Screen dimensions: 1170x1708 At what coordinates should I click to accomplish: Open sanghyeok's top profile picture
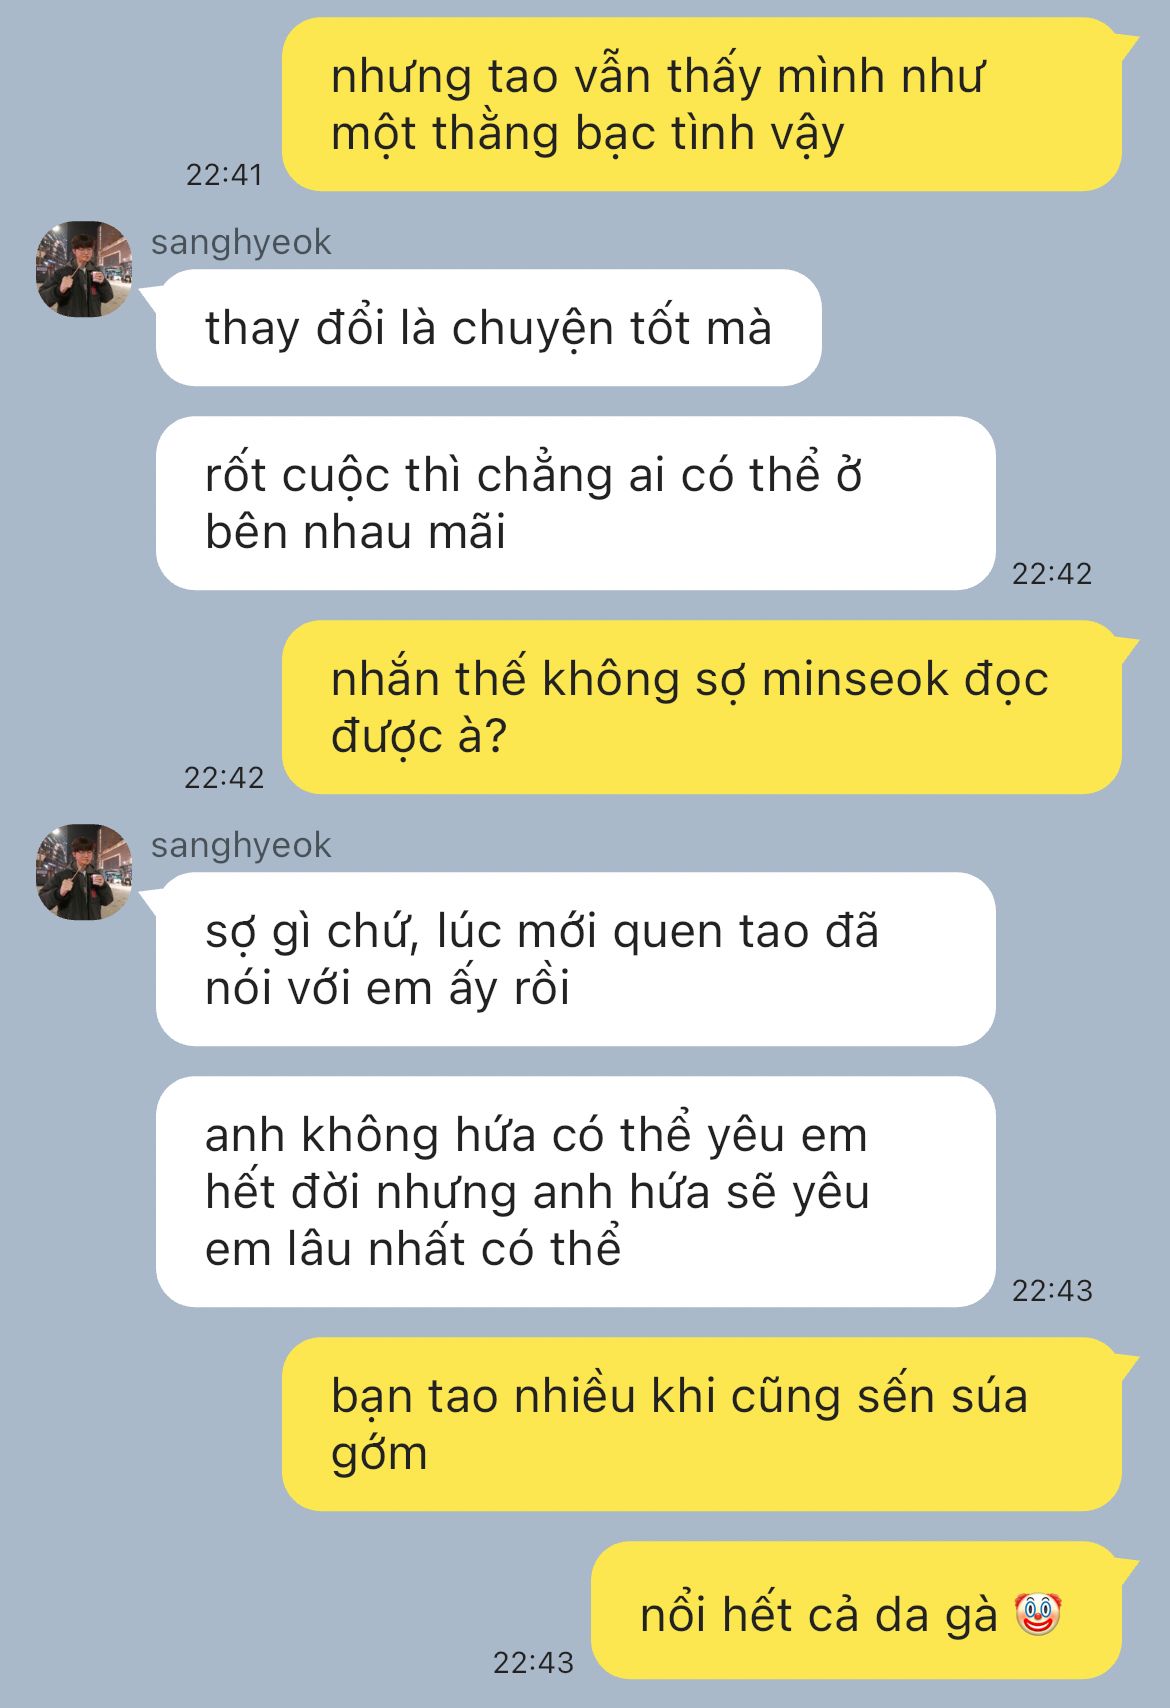pos(84,269)
